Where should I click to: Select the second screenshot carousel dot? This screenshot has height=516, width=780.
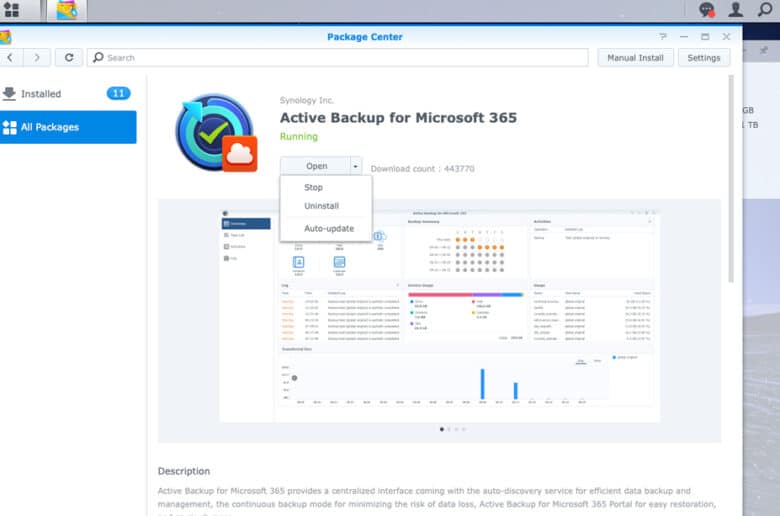click(449, 429)
